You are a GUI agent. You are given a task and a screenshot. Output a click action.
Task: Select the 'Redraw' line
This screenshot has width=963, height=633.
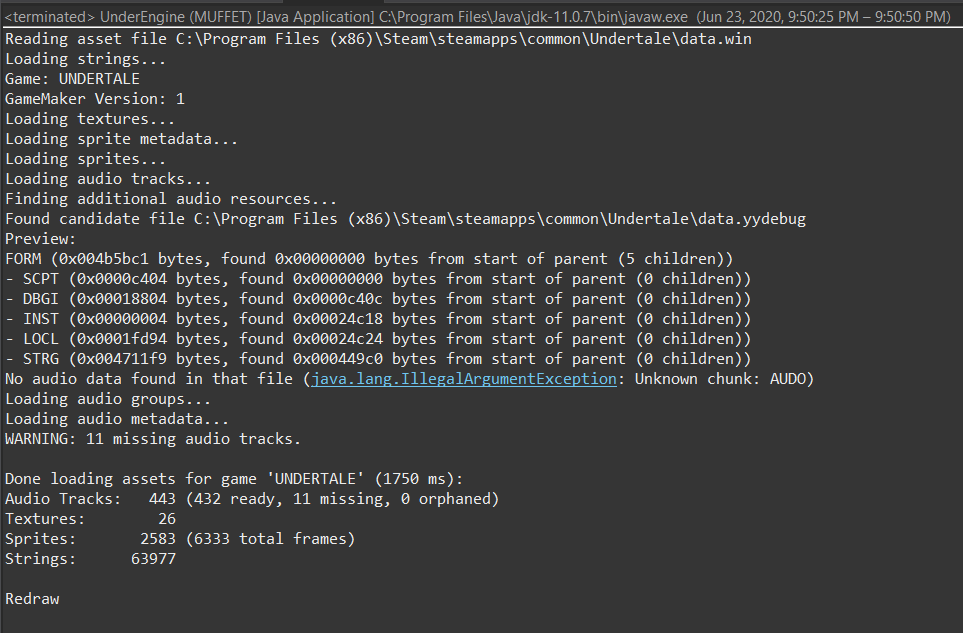click(32, 599)
